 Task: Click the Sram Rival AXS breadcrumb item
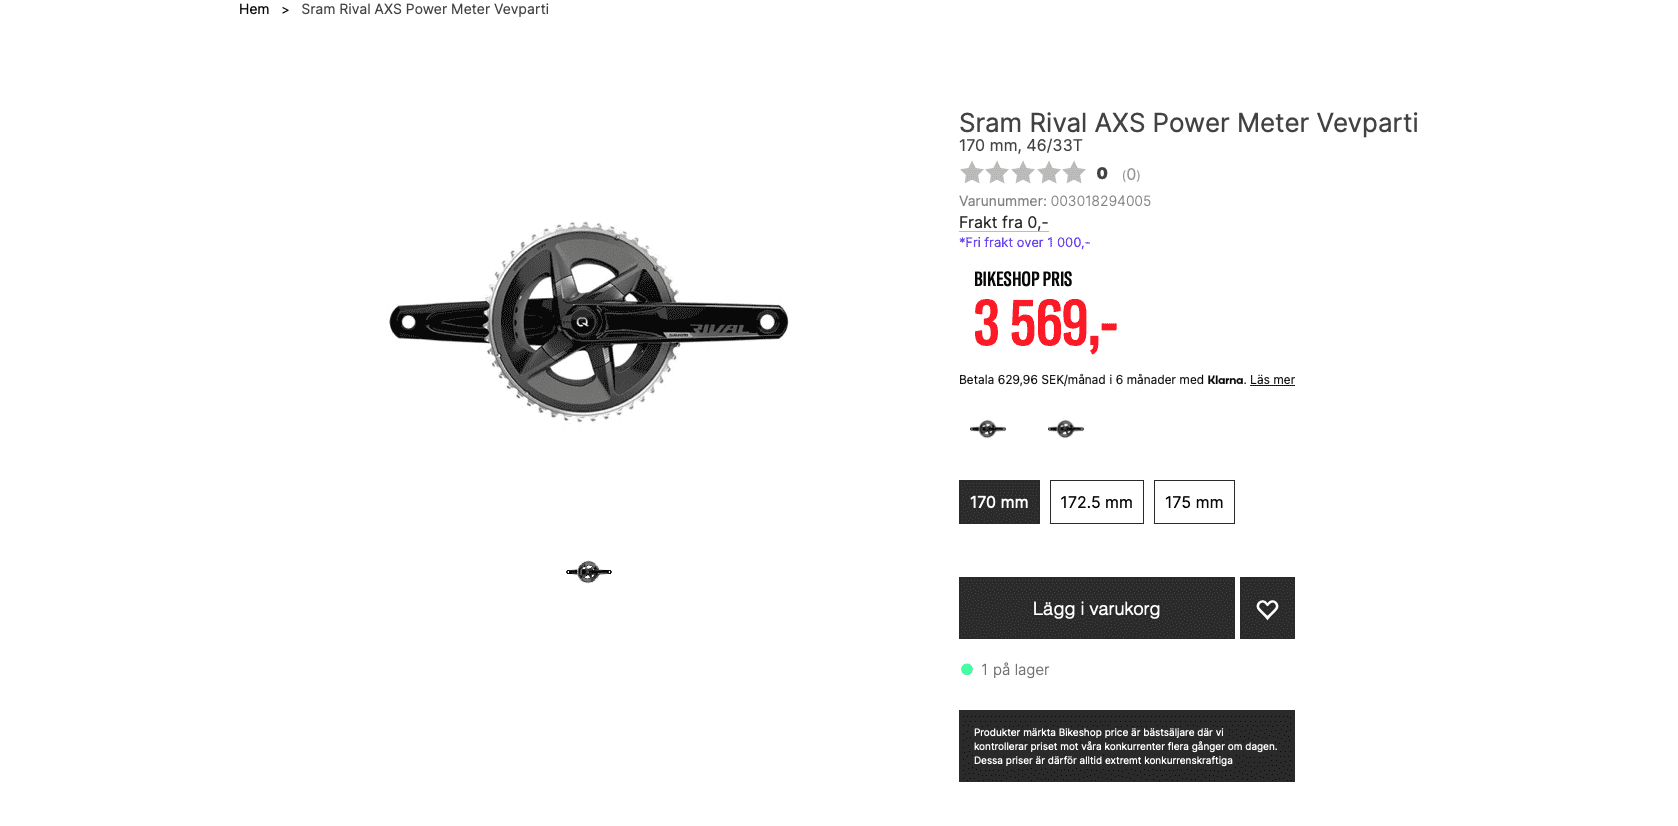[425, 9]
